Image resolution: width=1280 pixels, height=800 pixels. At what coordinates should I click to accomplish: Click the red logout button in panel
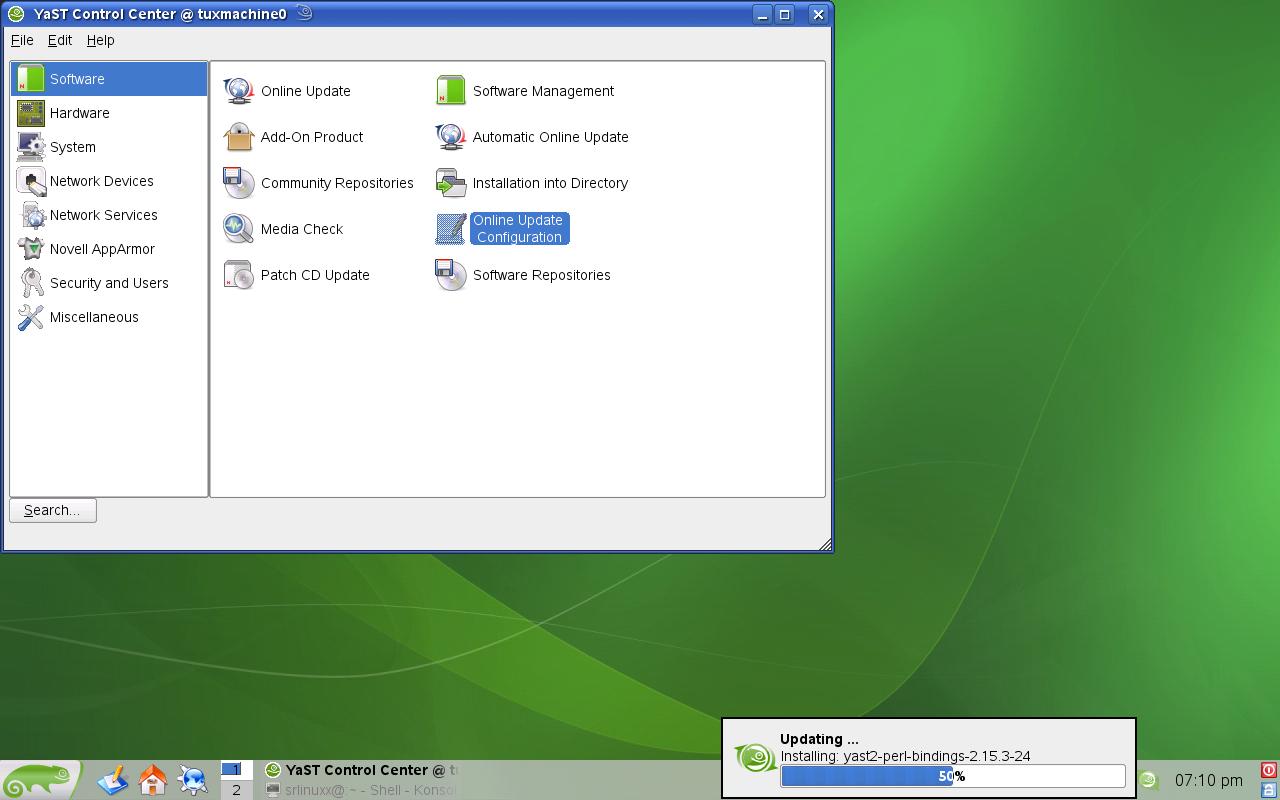[x=1269, y=770]
